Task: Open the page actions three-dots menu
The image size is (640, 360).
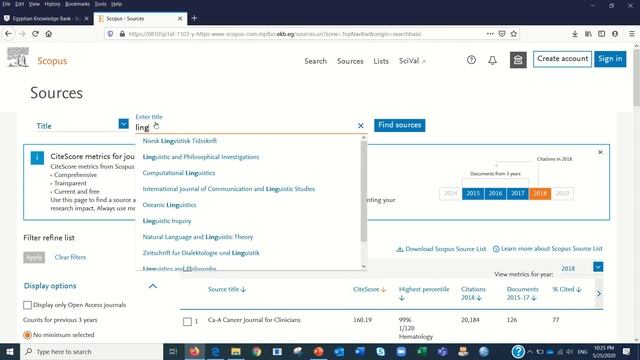Action: (x=490, y=34)
